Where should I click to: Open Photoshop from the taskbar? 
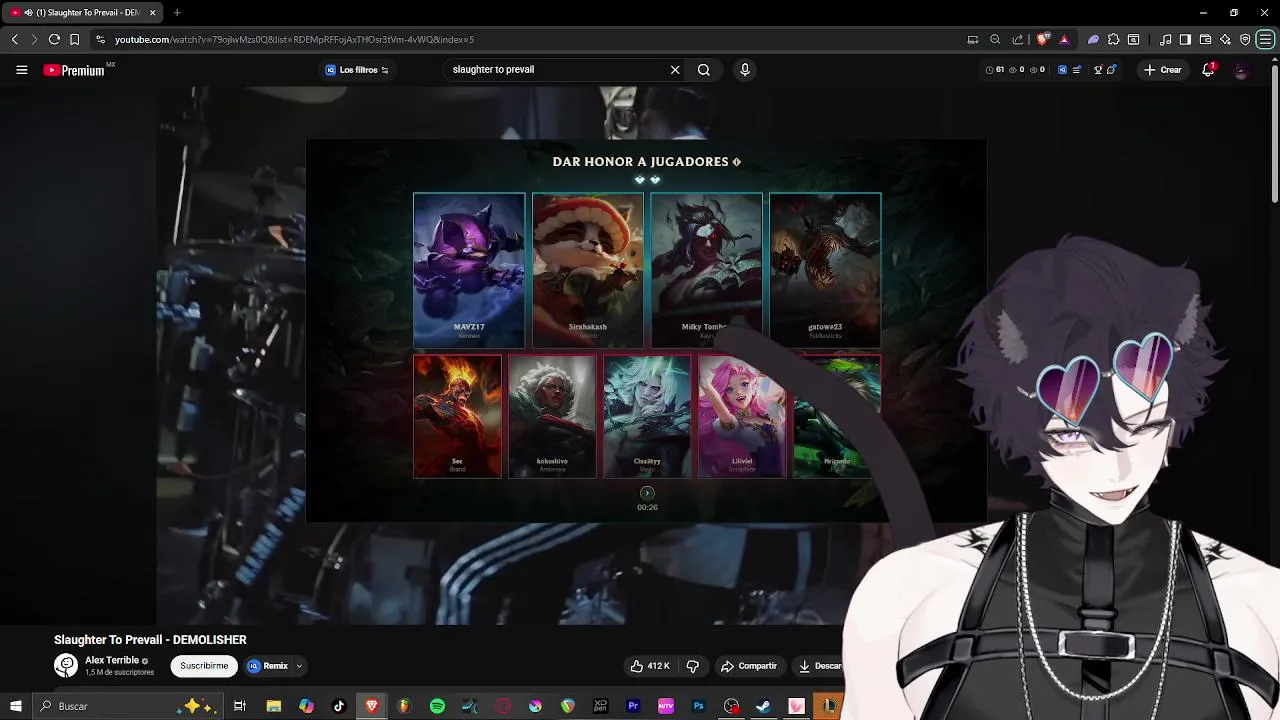(699, 706)
